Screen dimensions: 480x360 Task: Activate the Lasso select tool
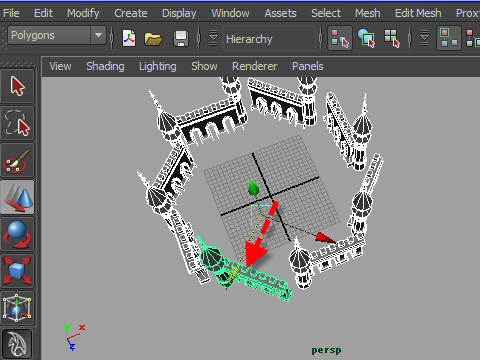pos(17,123)
